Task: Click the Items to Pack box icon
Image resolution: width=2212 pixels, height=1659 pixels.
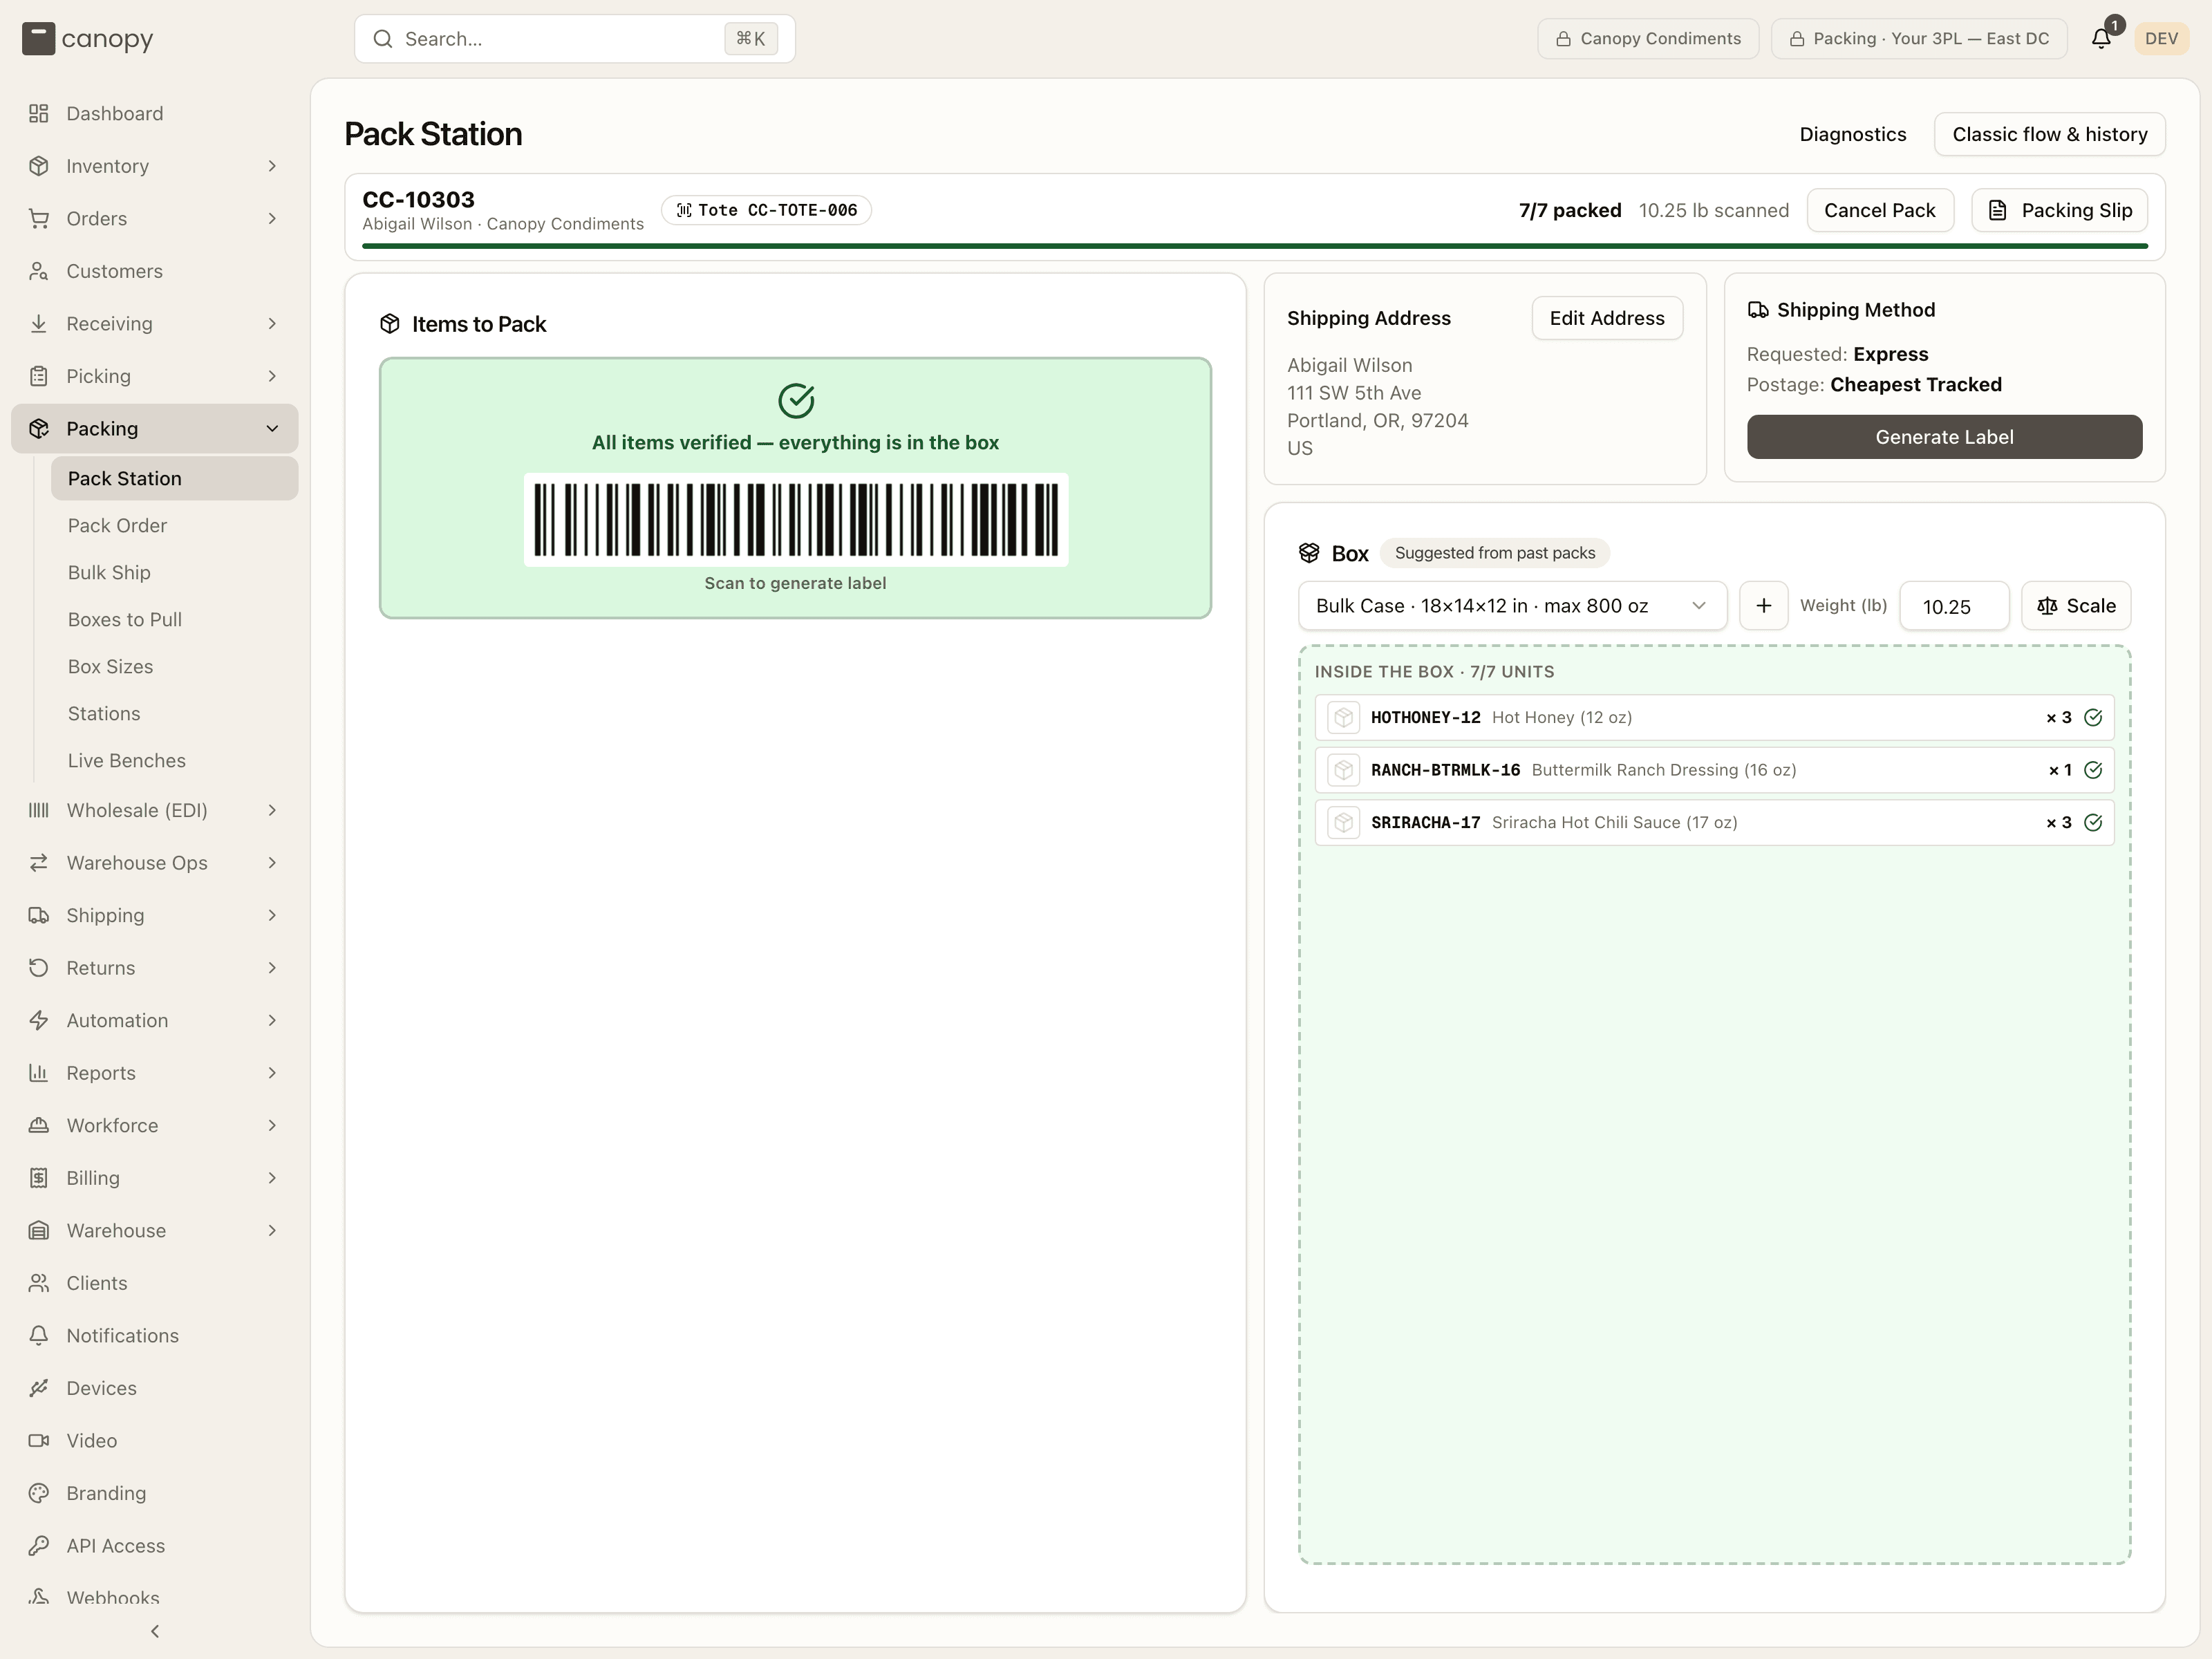Action: [x=390, y=324]
